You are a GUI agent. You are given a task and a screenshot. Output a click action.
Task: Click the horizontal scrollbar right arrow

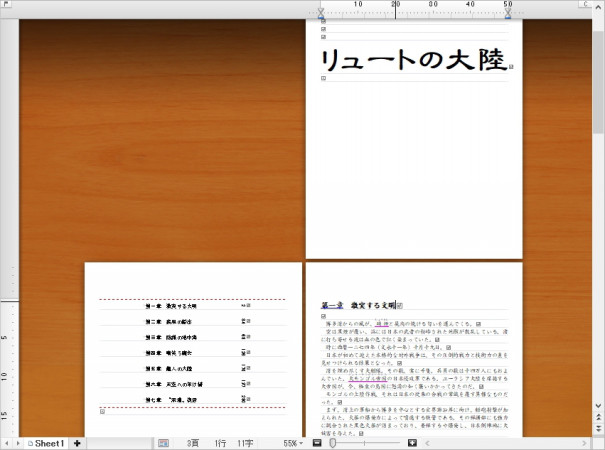click(x=584, y=443)
